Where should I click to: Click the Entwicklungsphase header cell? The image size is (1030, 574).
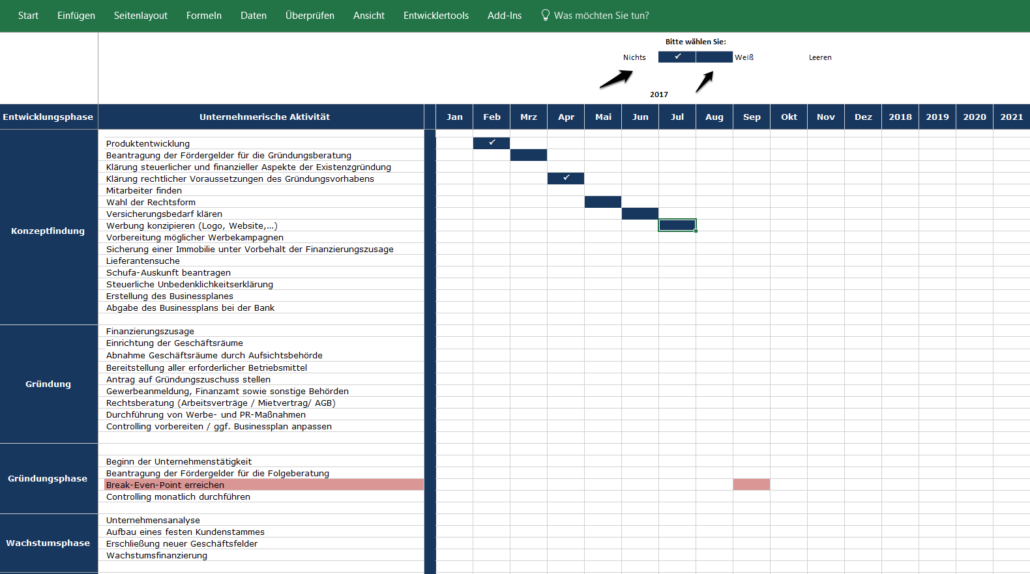point(49,117)
